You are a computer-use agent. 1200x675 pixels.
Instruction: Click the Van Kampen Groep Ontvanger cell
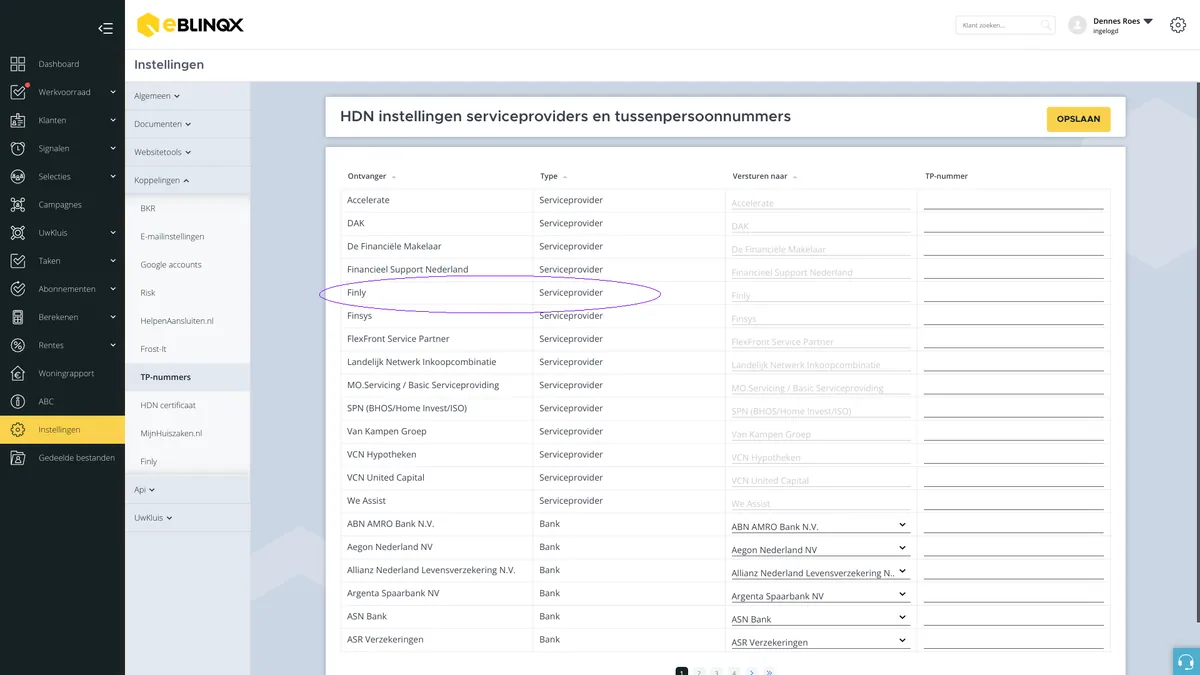tap(436, 431)
